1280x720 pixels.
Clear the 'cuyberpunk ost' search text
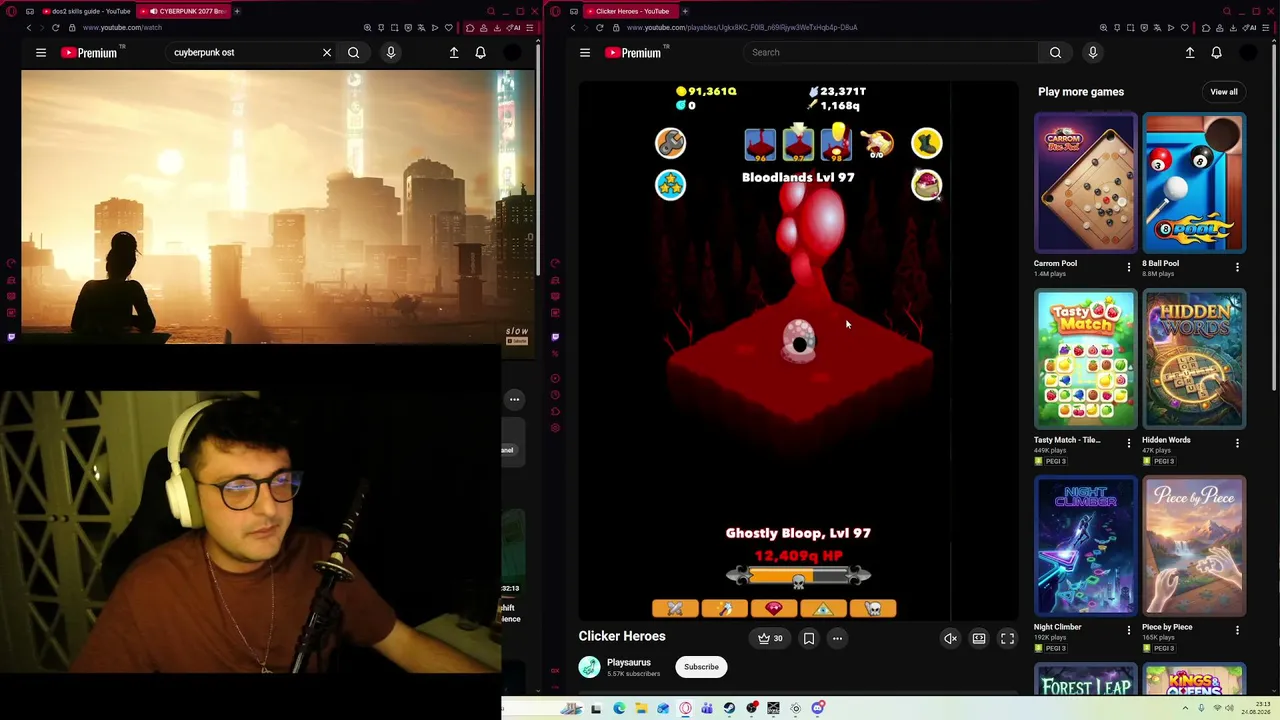(327, 52)
